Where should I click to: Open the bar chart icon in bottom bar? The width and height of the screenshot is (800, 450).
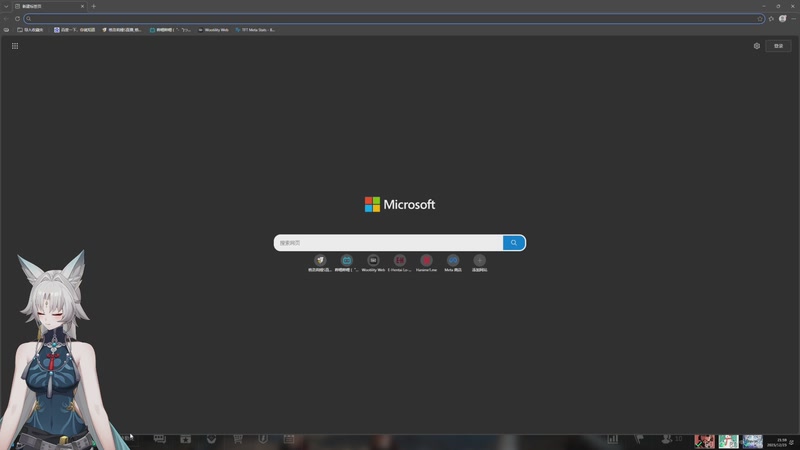[x=612, y=439]
